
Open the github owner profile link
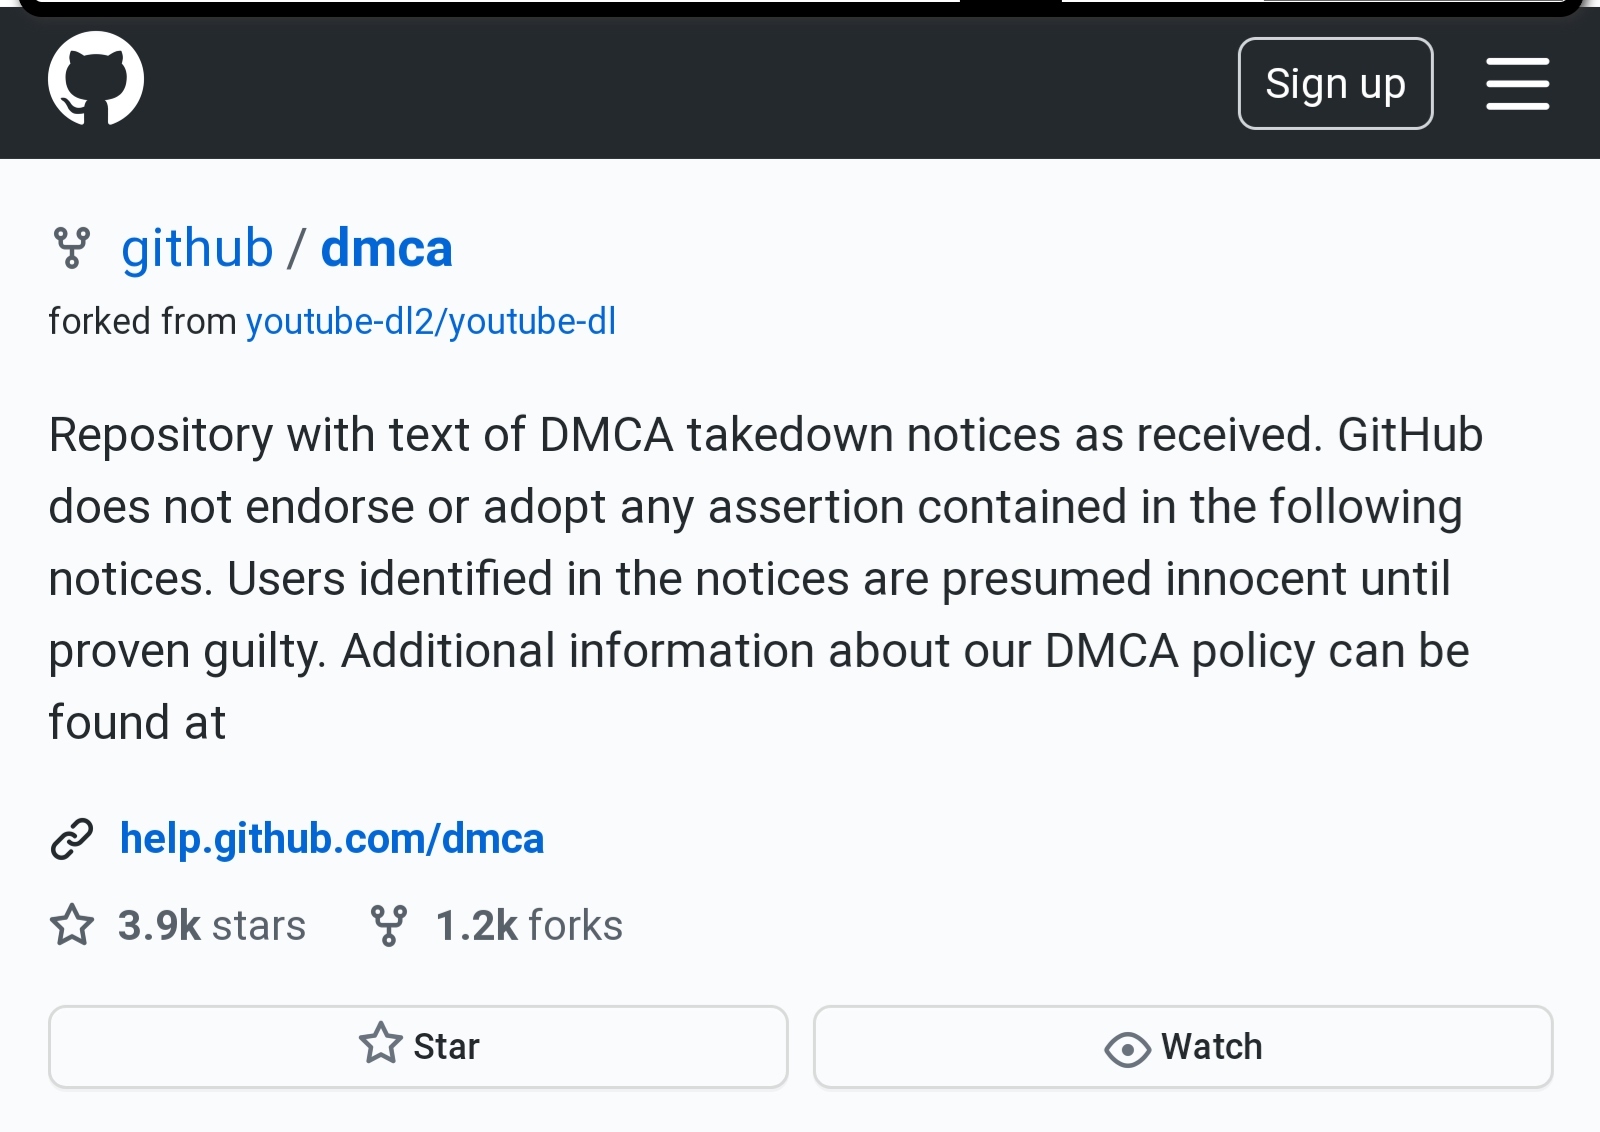(197, 248)
